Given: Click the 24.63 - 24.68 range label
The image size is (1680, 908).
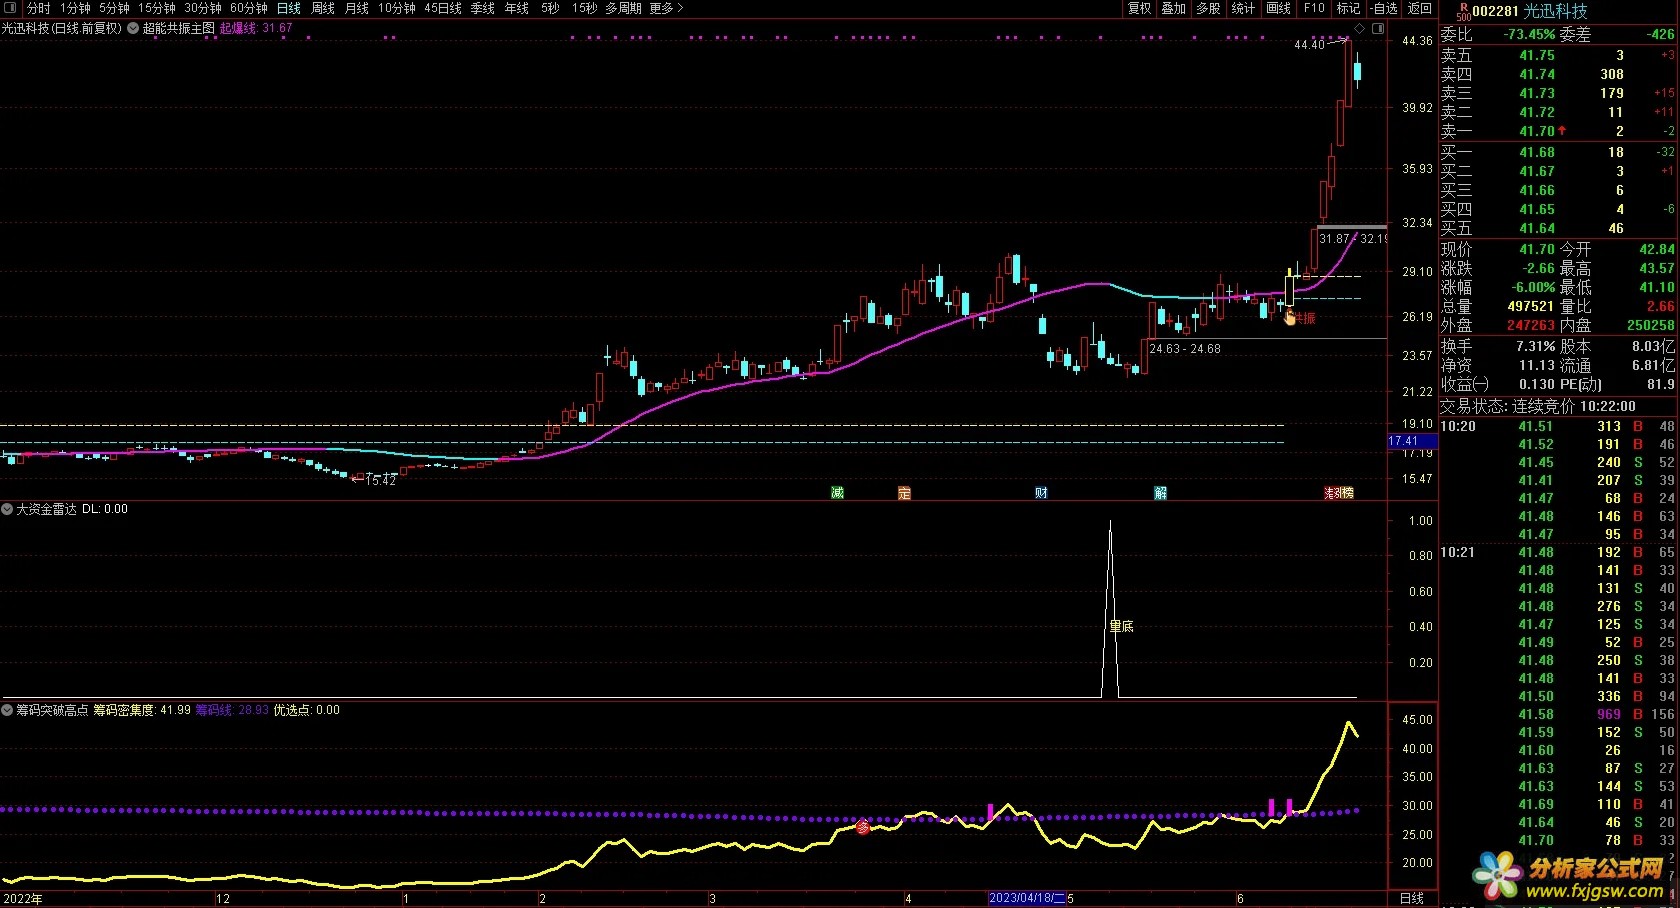Looking at the screenshot, I should point(1185,349).
